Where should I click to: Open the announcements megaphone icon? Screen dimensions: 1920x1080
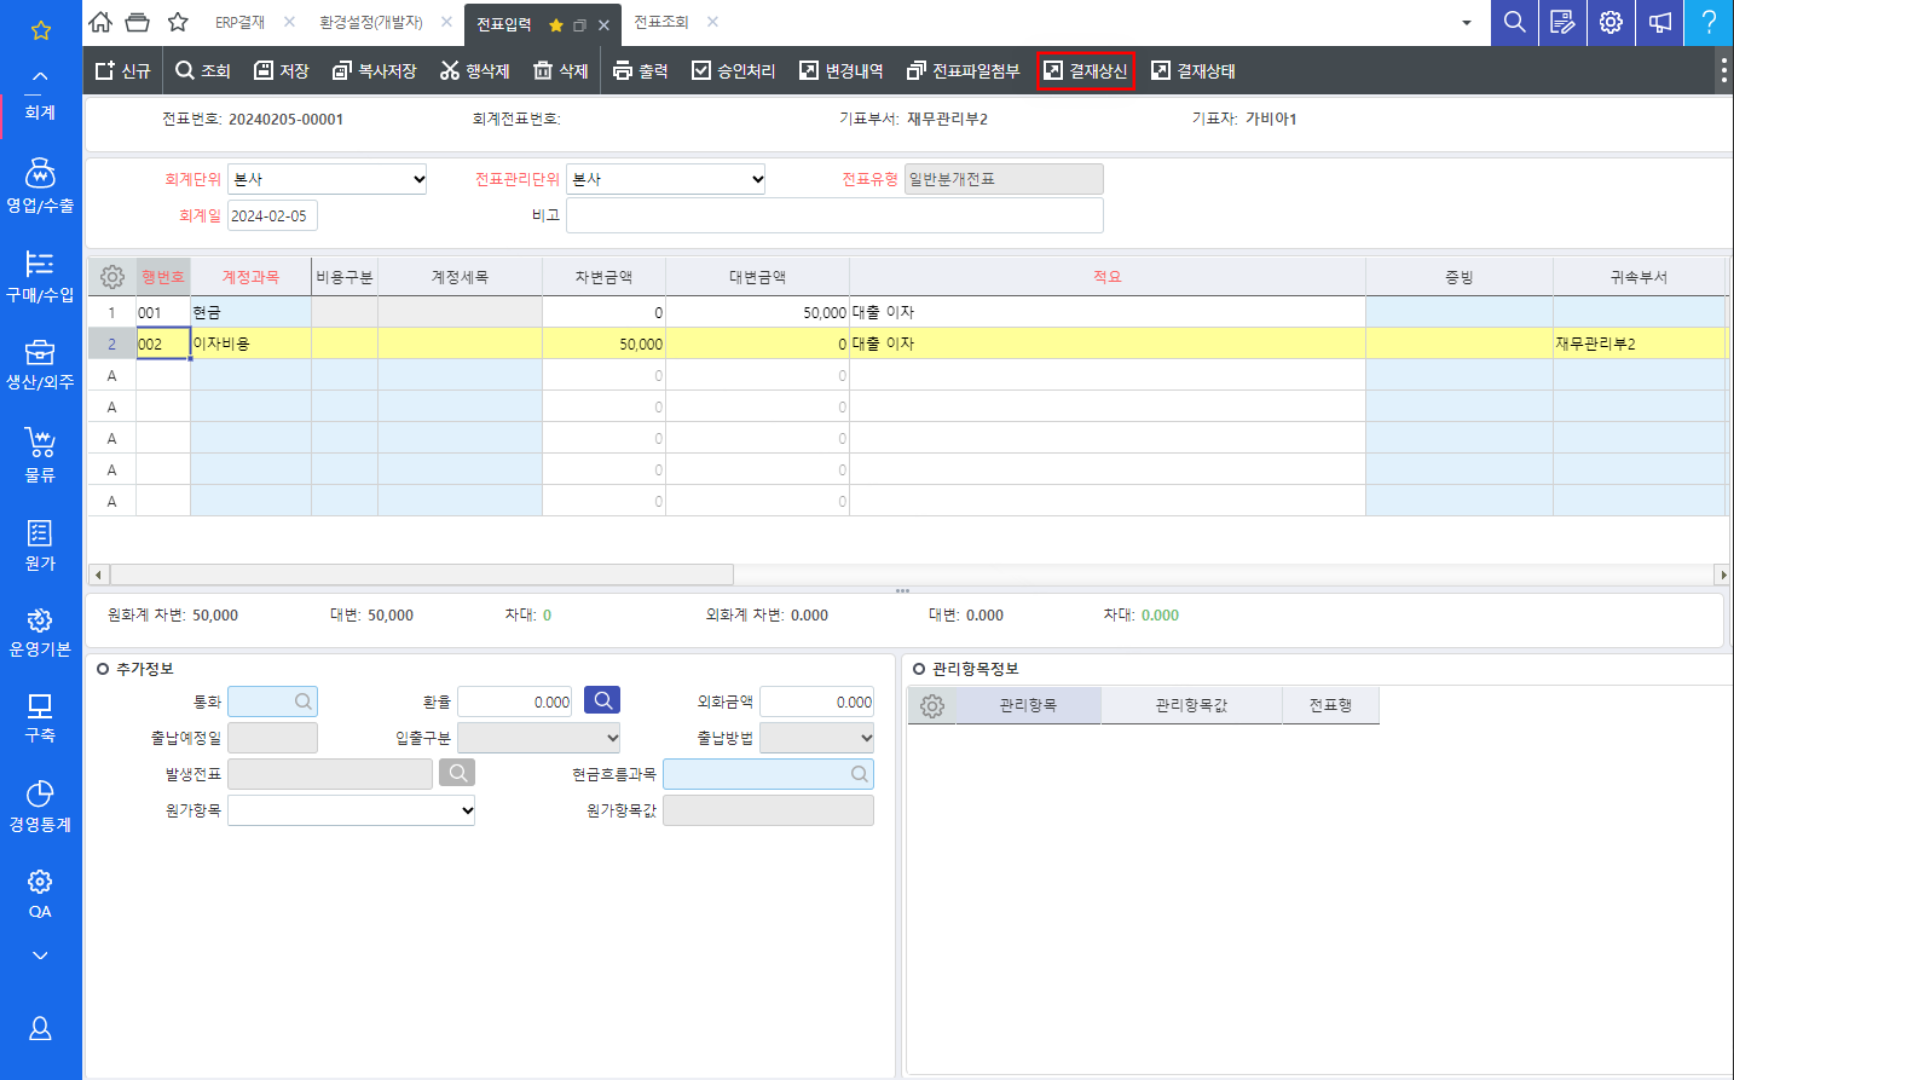[x=1660, y=22]
